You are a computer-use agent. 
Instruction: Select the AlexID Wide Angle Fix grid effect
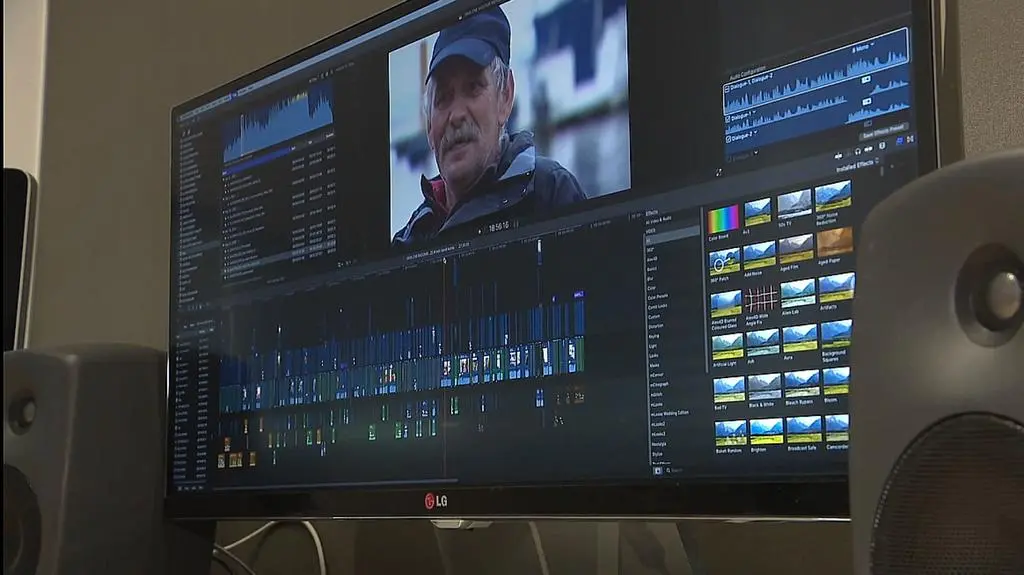[x=761, y=299]
